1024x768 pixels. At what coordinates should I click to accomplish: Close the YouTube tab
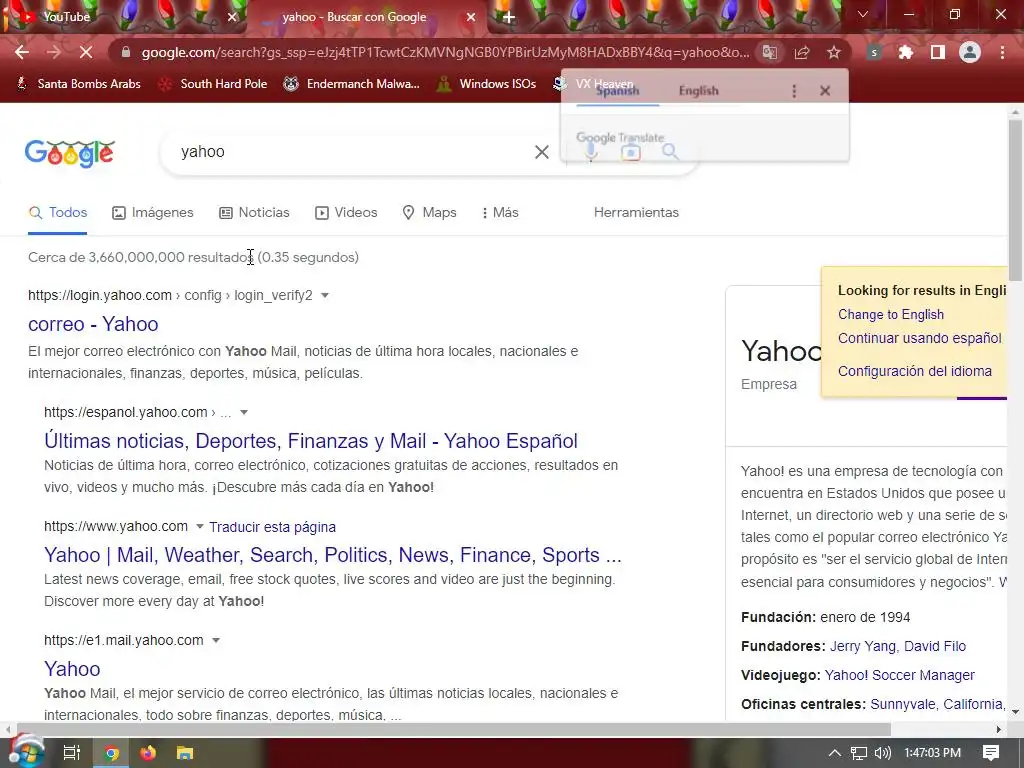point(232,17)
